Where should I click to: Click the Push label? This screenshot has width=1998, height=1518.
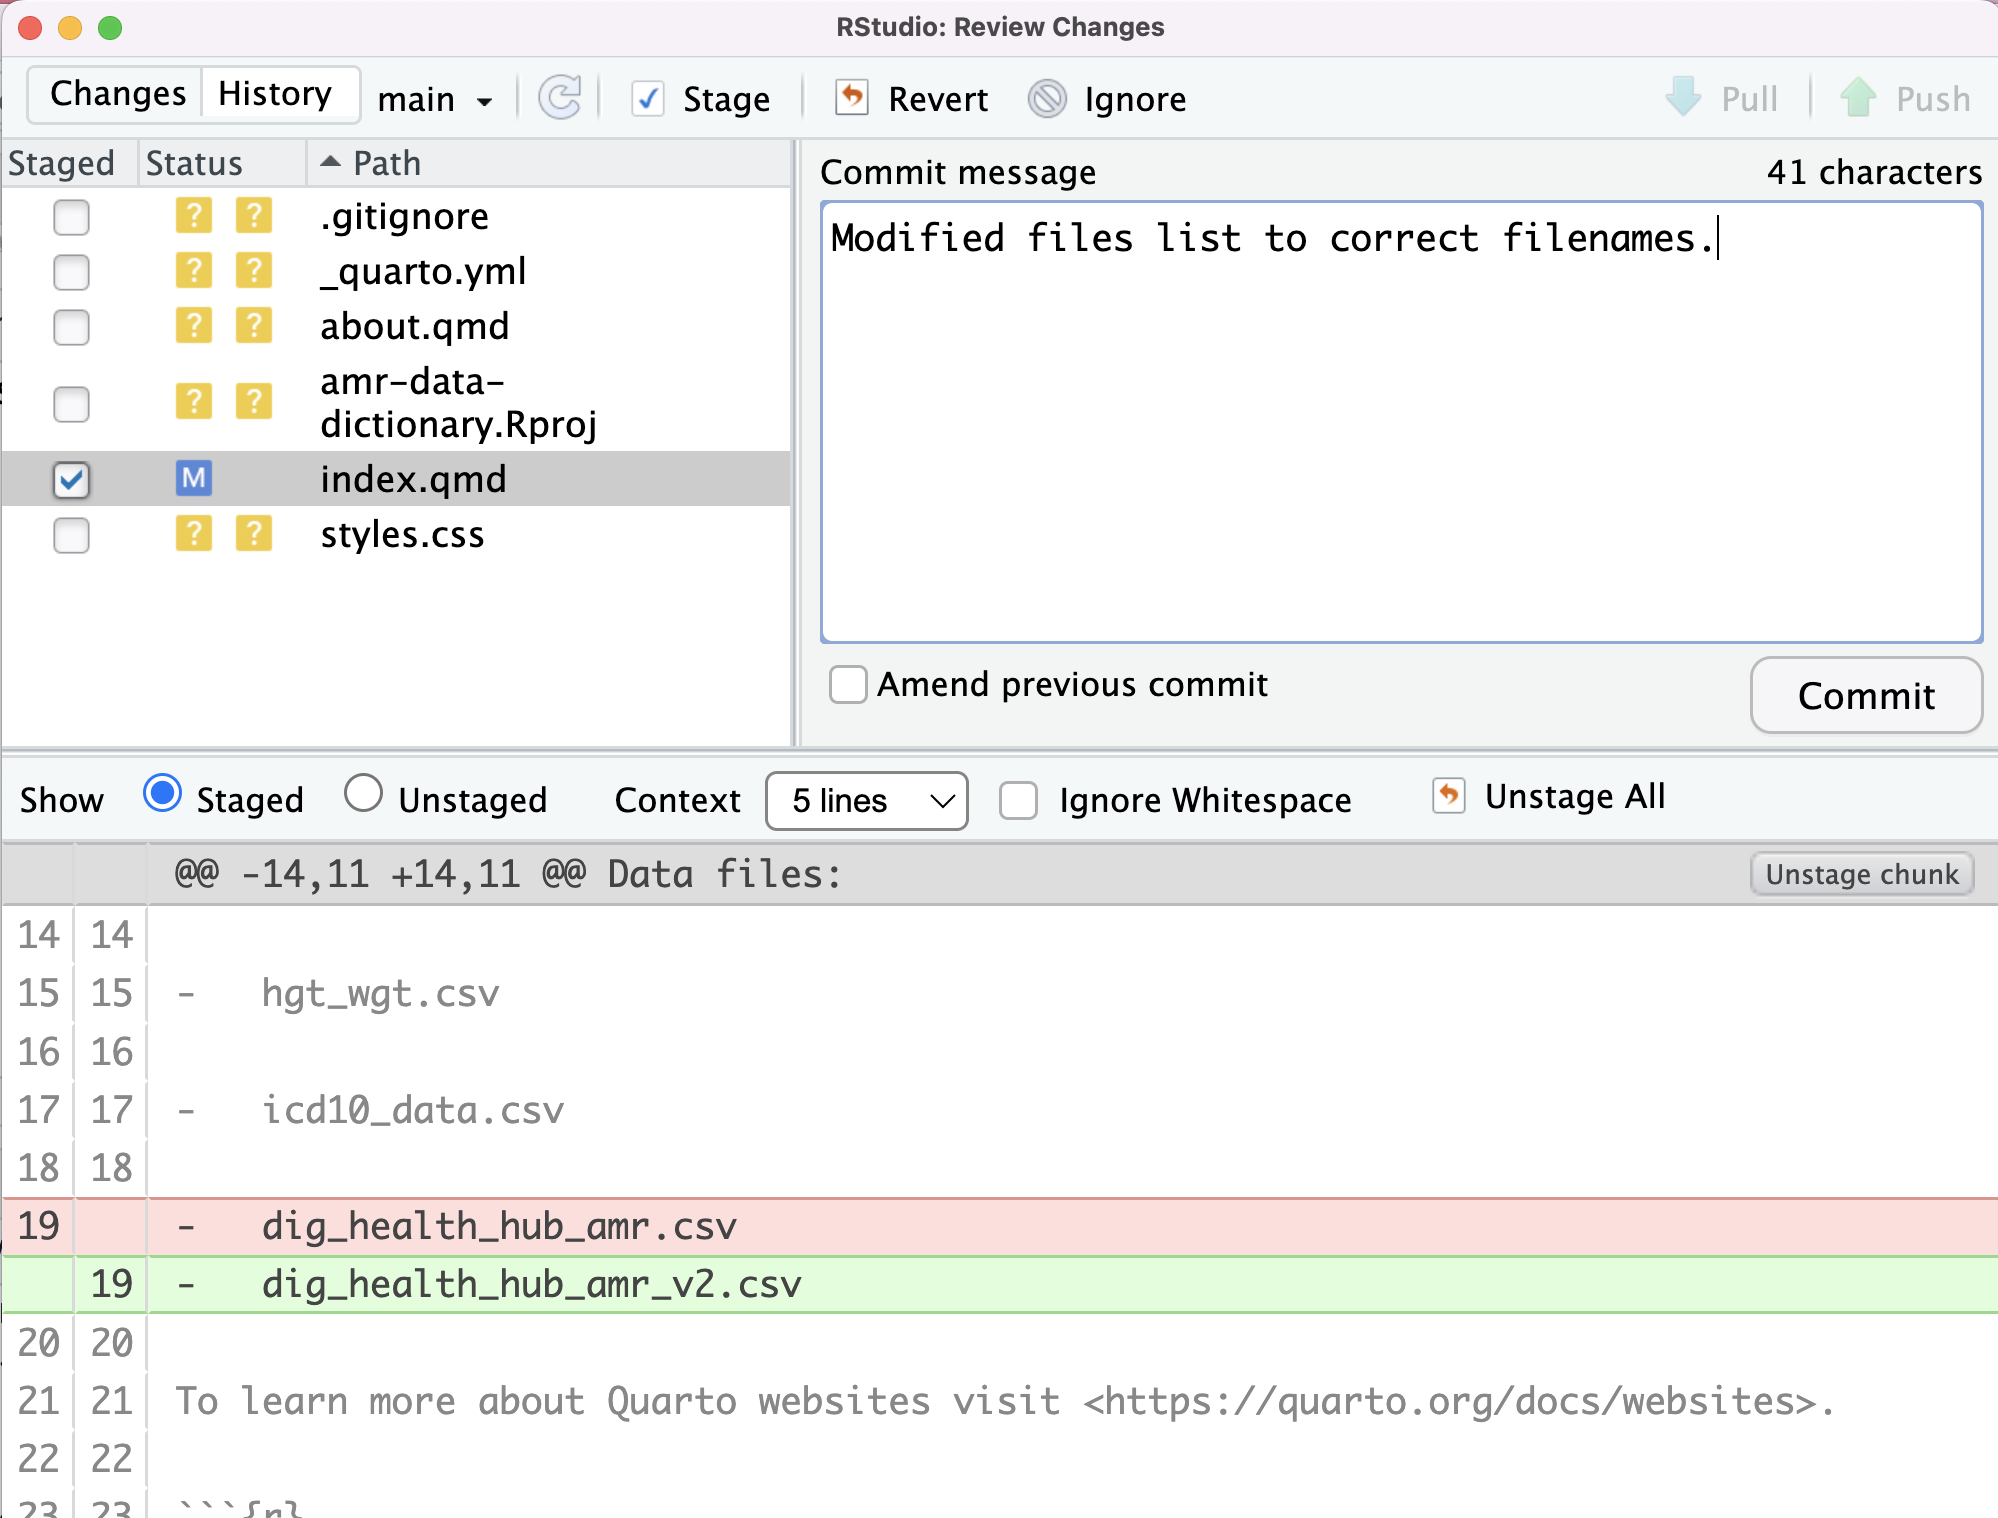coord(1933,99)
